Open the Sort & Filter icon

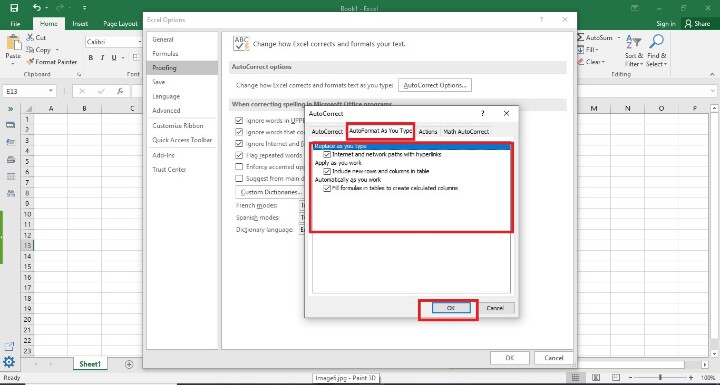633,42
